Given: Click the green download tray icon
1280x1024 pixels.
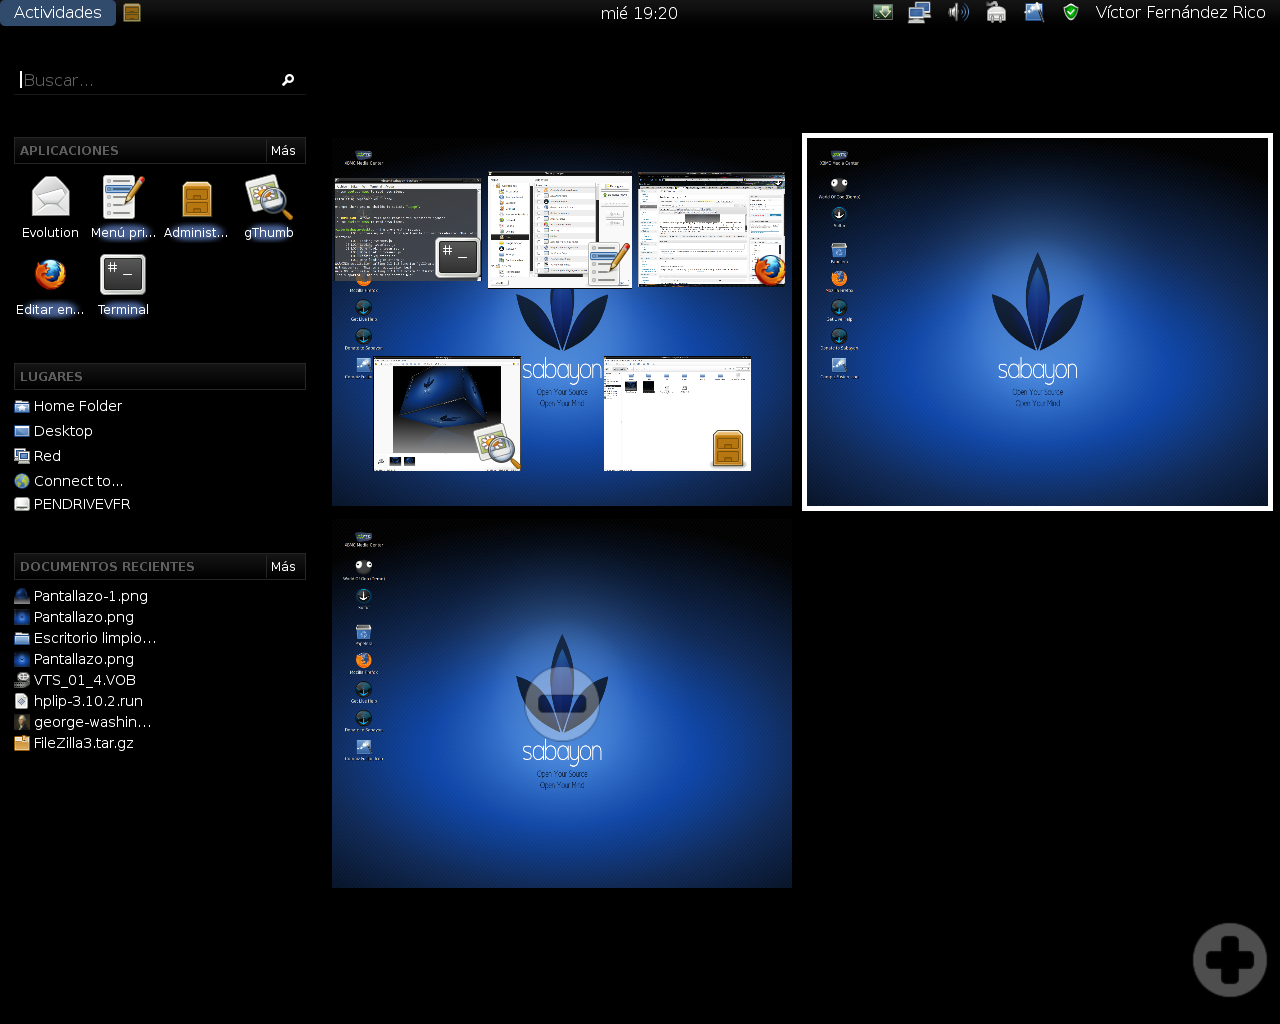Looking at the screenshot, I should coord(883,12).
